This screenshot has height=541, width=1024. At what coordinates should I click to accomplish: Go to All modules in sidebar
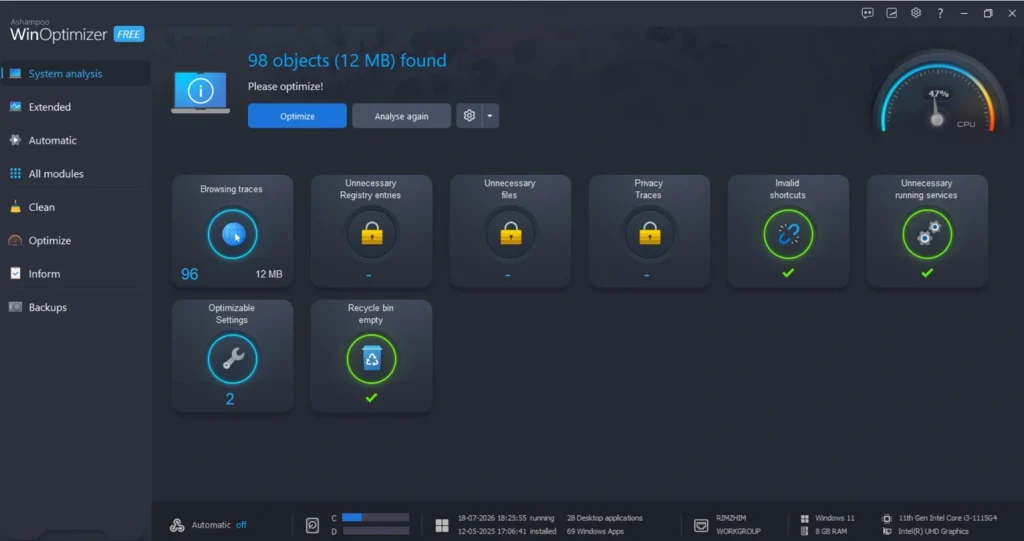tap(76, 174)
